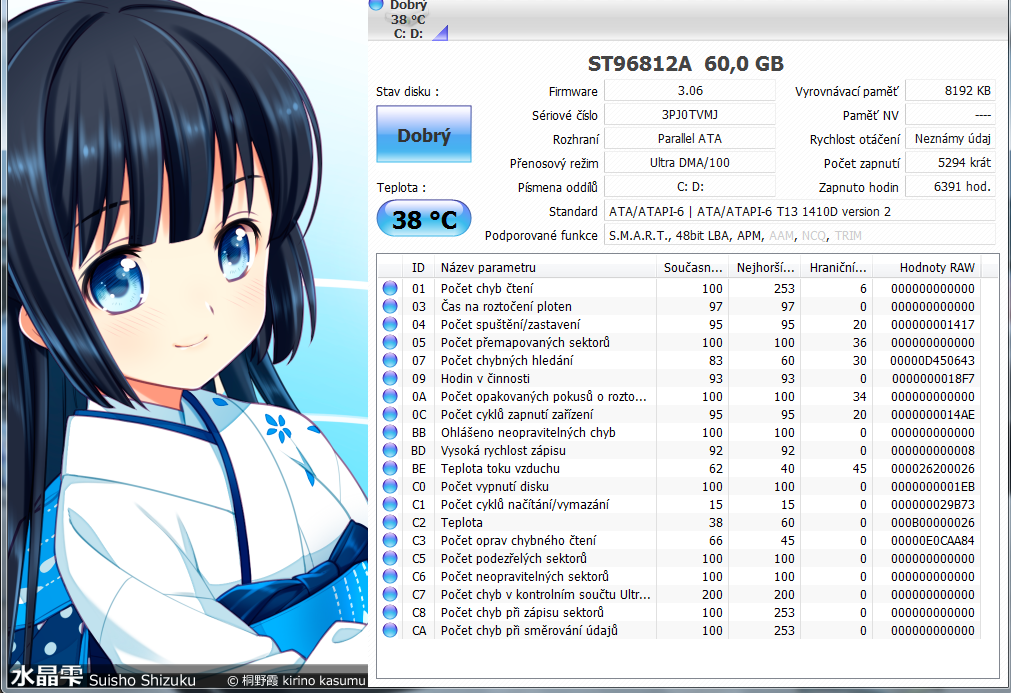Click RAW value 00000E0CAA84
Viewport: 1011px width, 693px height.
point(933,540)
